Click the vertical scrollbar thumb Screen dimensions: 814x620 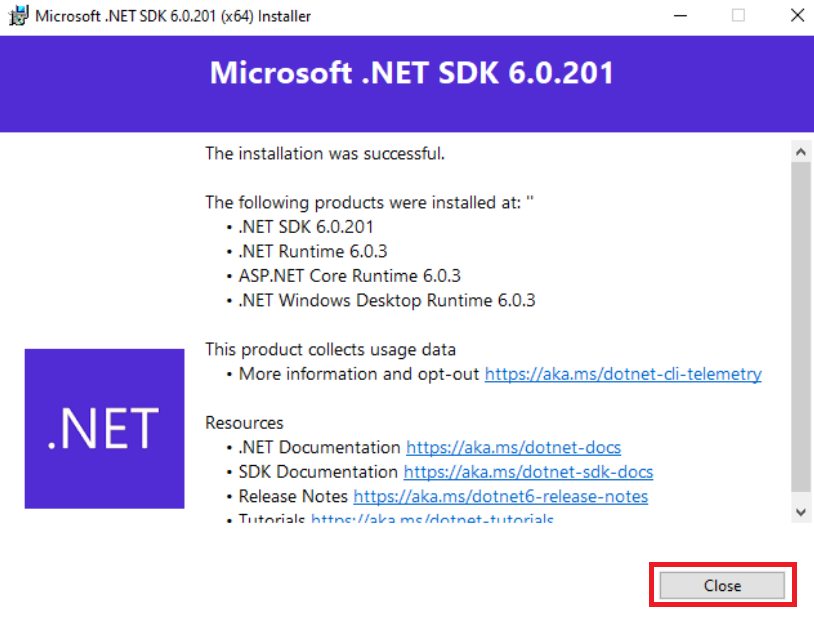point(800,325)
